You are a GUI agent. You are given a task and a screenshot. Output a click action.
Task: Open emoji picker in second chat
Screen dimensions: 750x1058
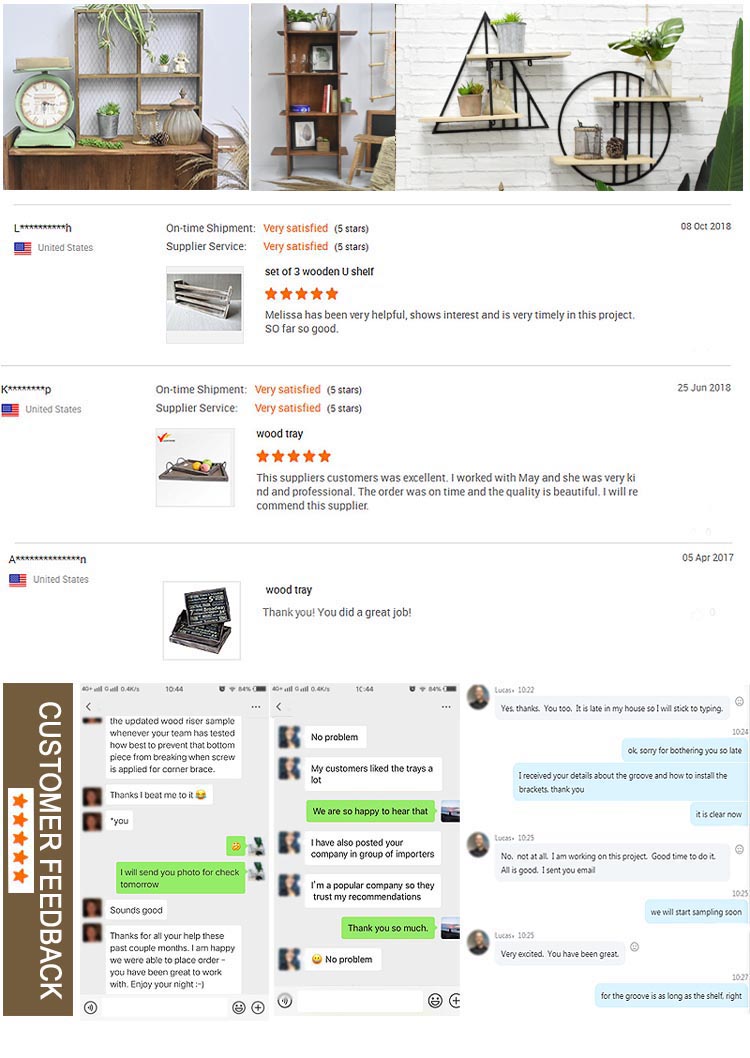(436, 1001)
